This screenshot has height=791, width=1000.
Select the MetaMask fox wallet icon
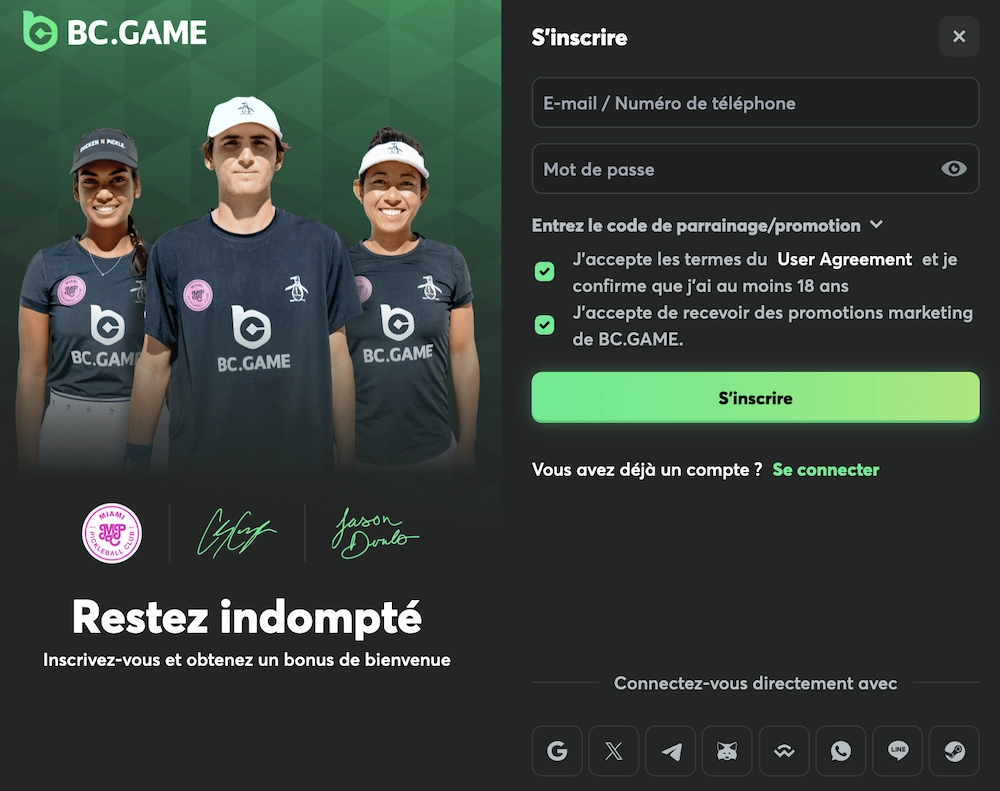coord(727,751)
